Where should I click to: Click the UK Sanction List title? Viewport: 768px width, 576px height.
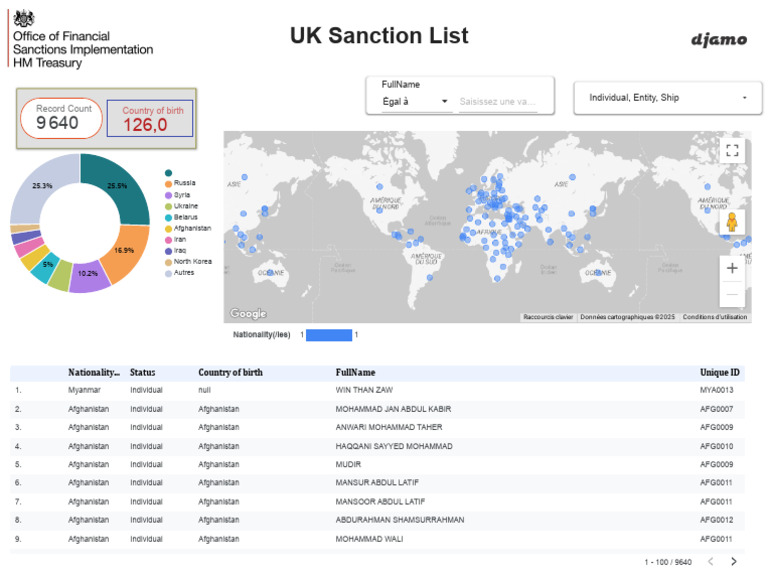coord(379,35)
